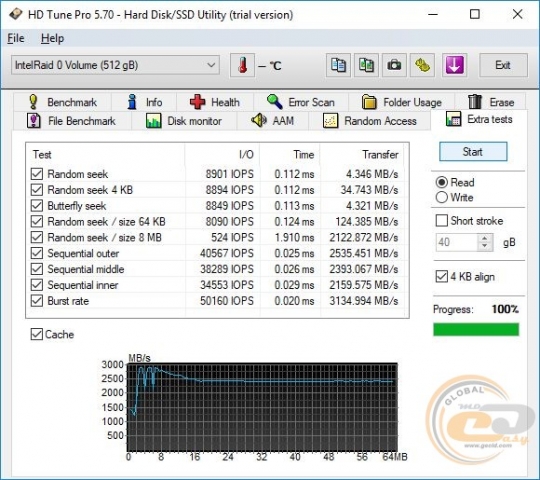The image size is (540, 480).
Task: Open the Folder Usage tab
Action: [x=402, y=102]
